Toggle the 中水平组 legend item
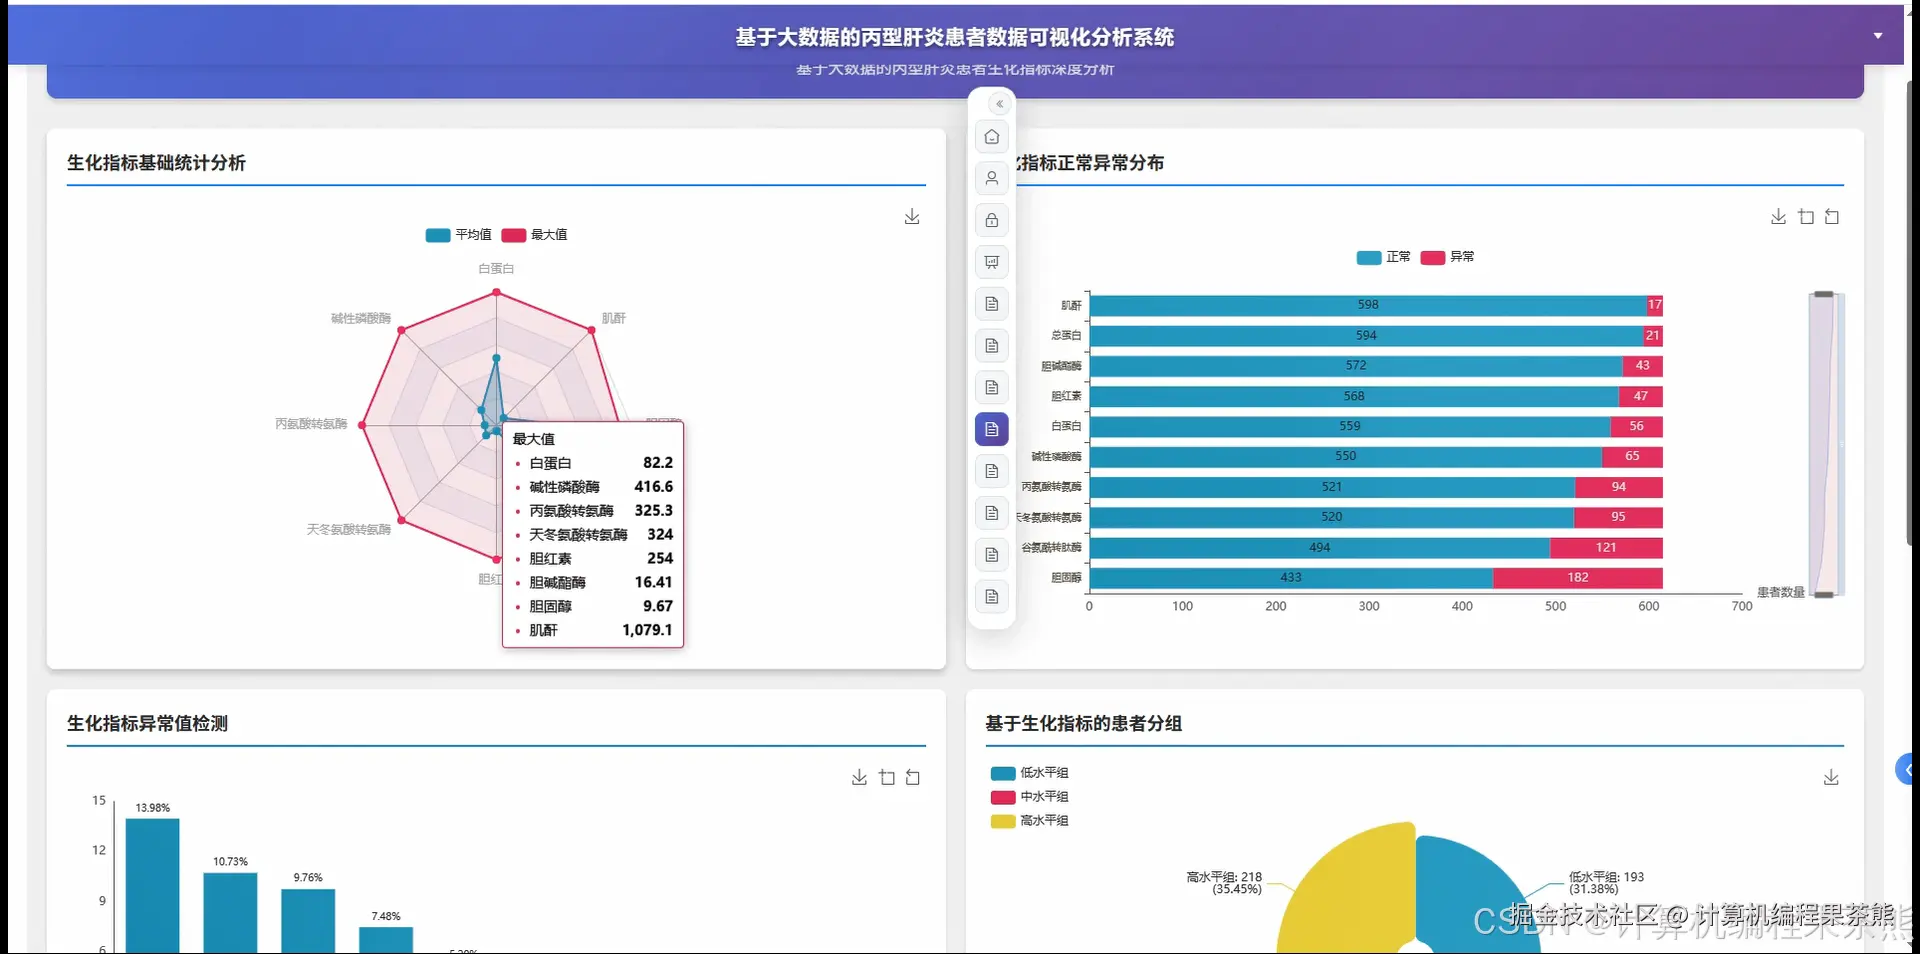Viewport: 1920px width, 954px height. click(x=1029, y=797)
